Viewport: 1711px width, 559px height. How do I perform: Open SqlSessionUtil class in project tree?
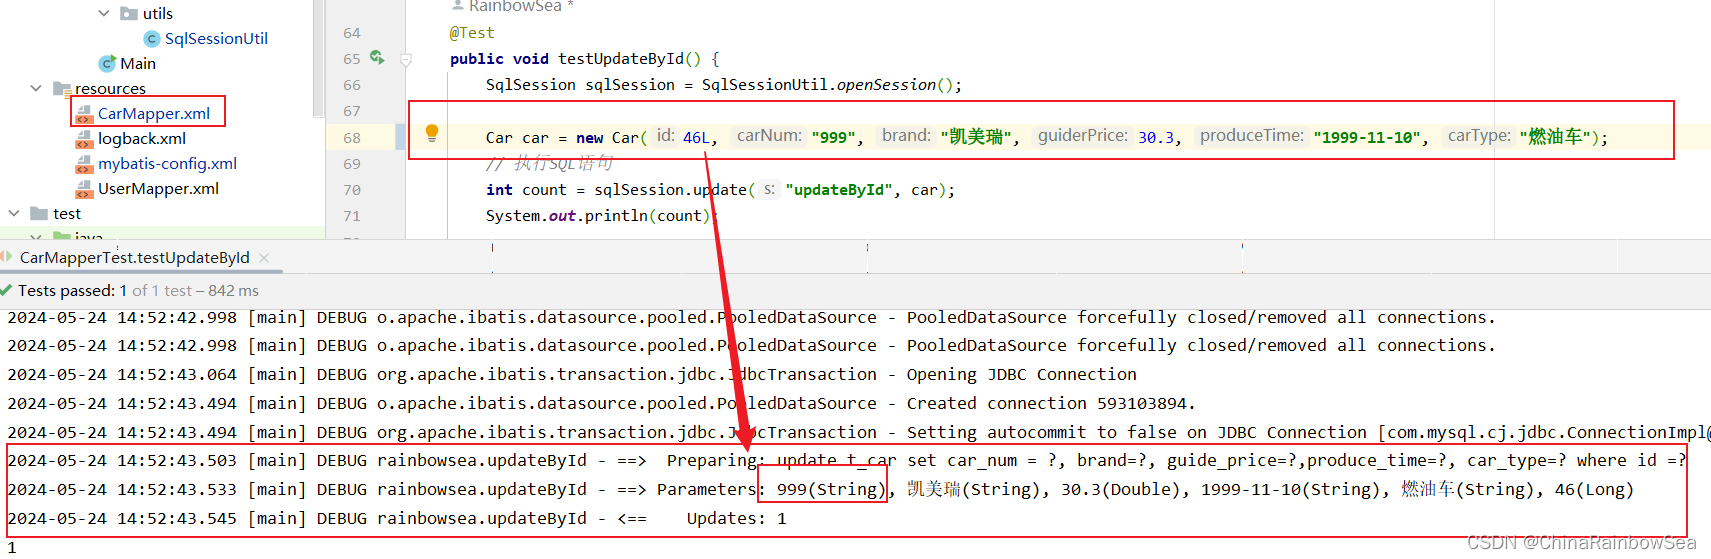click(x=216, y=38)
